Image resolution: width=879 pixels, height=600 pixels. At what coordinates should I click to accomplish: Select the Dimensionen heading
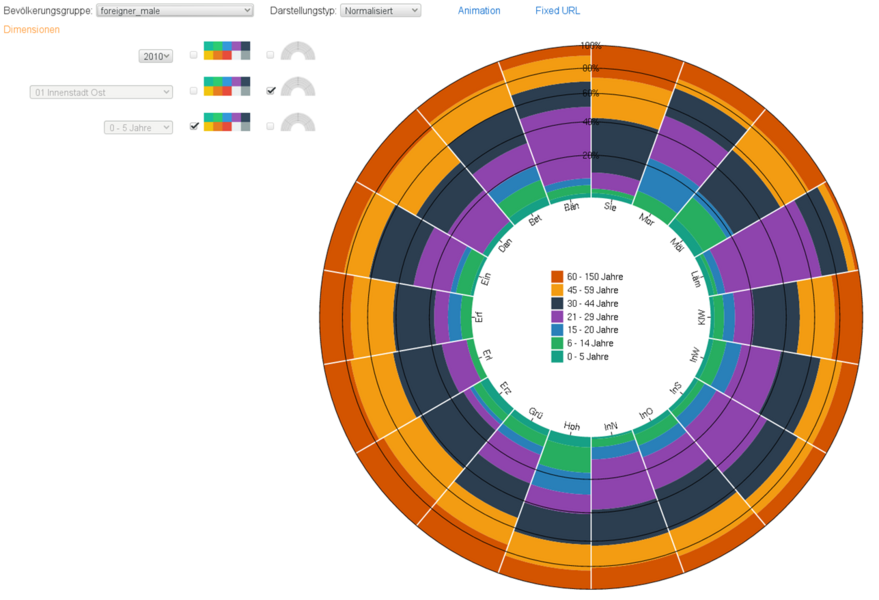(31, 30)
